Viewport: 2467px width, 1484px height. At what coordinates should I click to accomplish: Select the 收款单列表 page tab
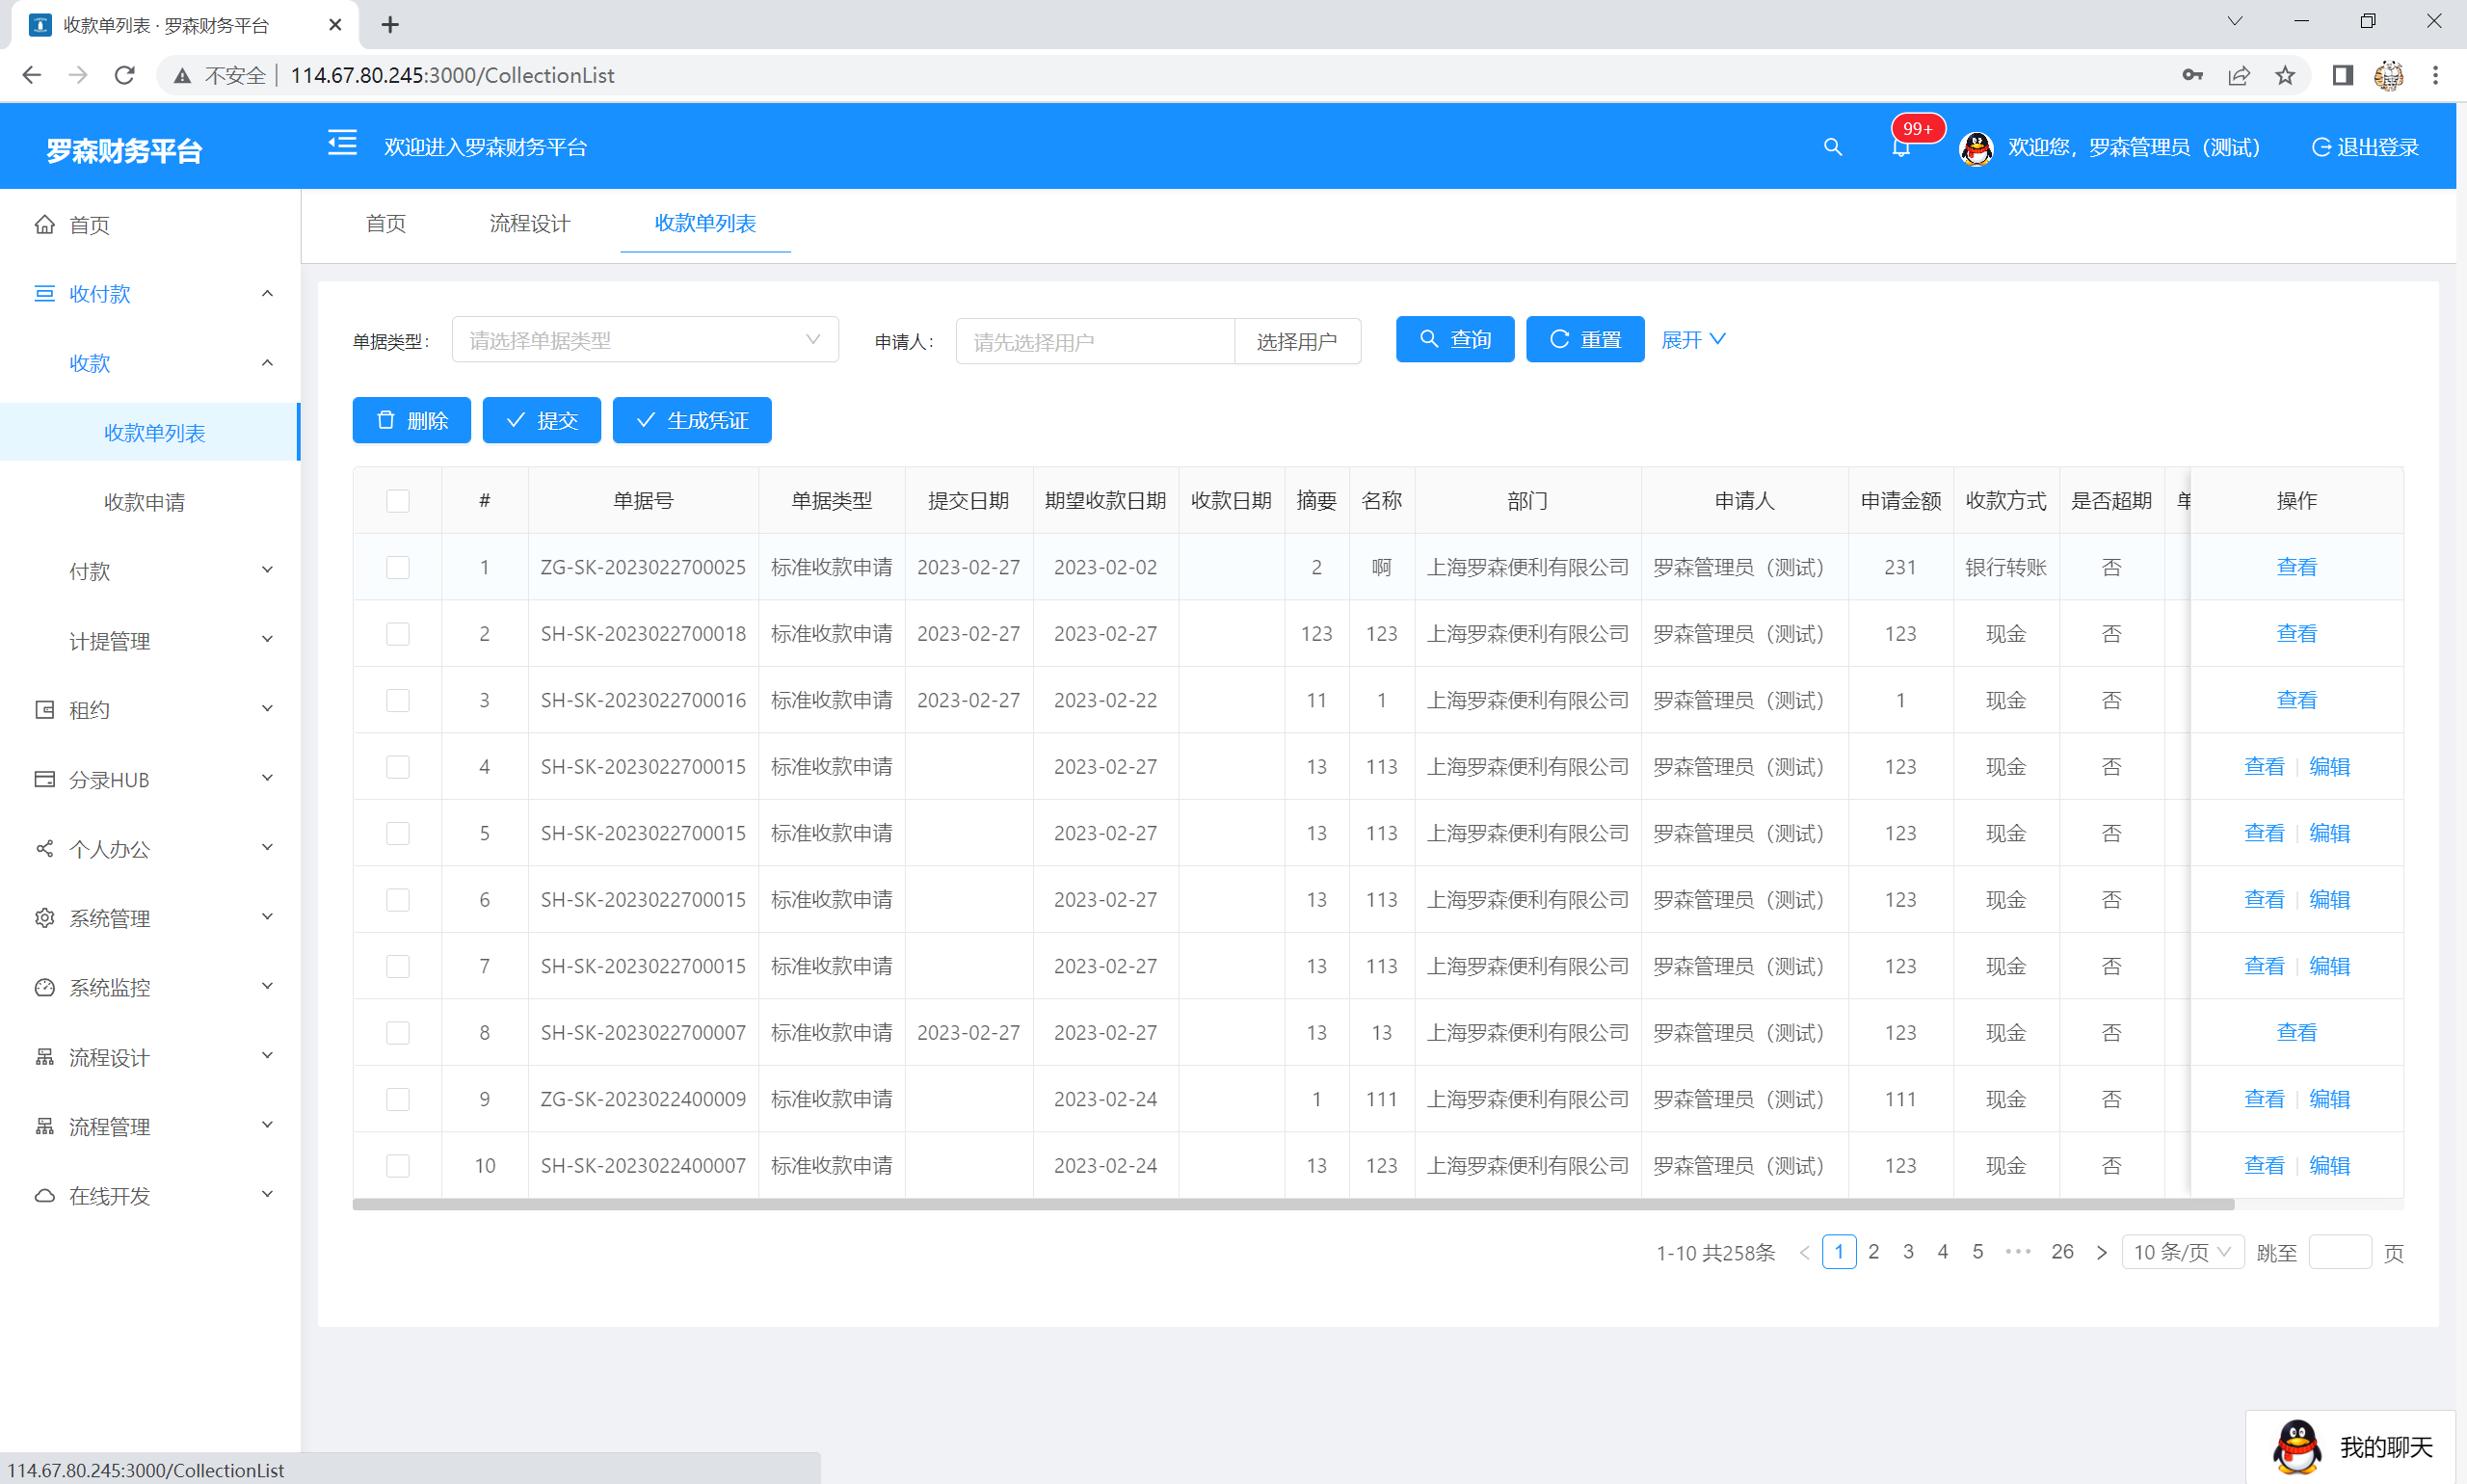click(x=705, y=223)
